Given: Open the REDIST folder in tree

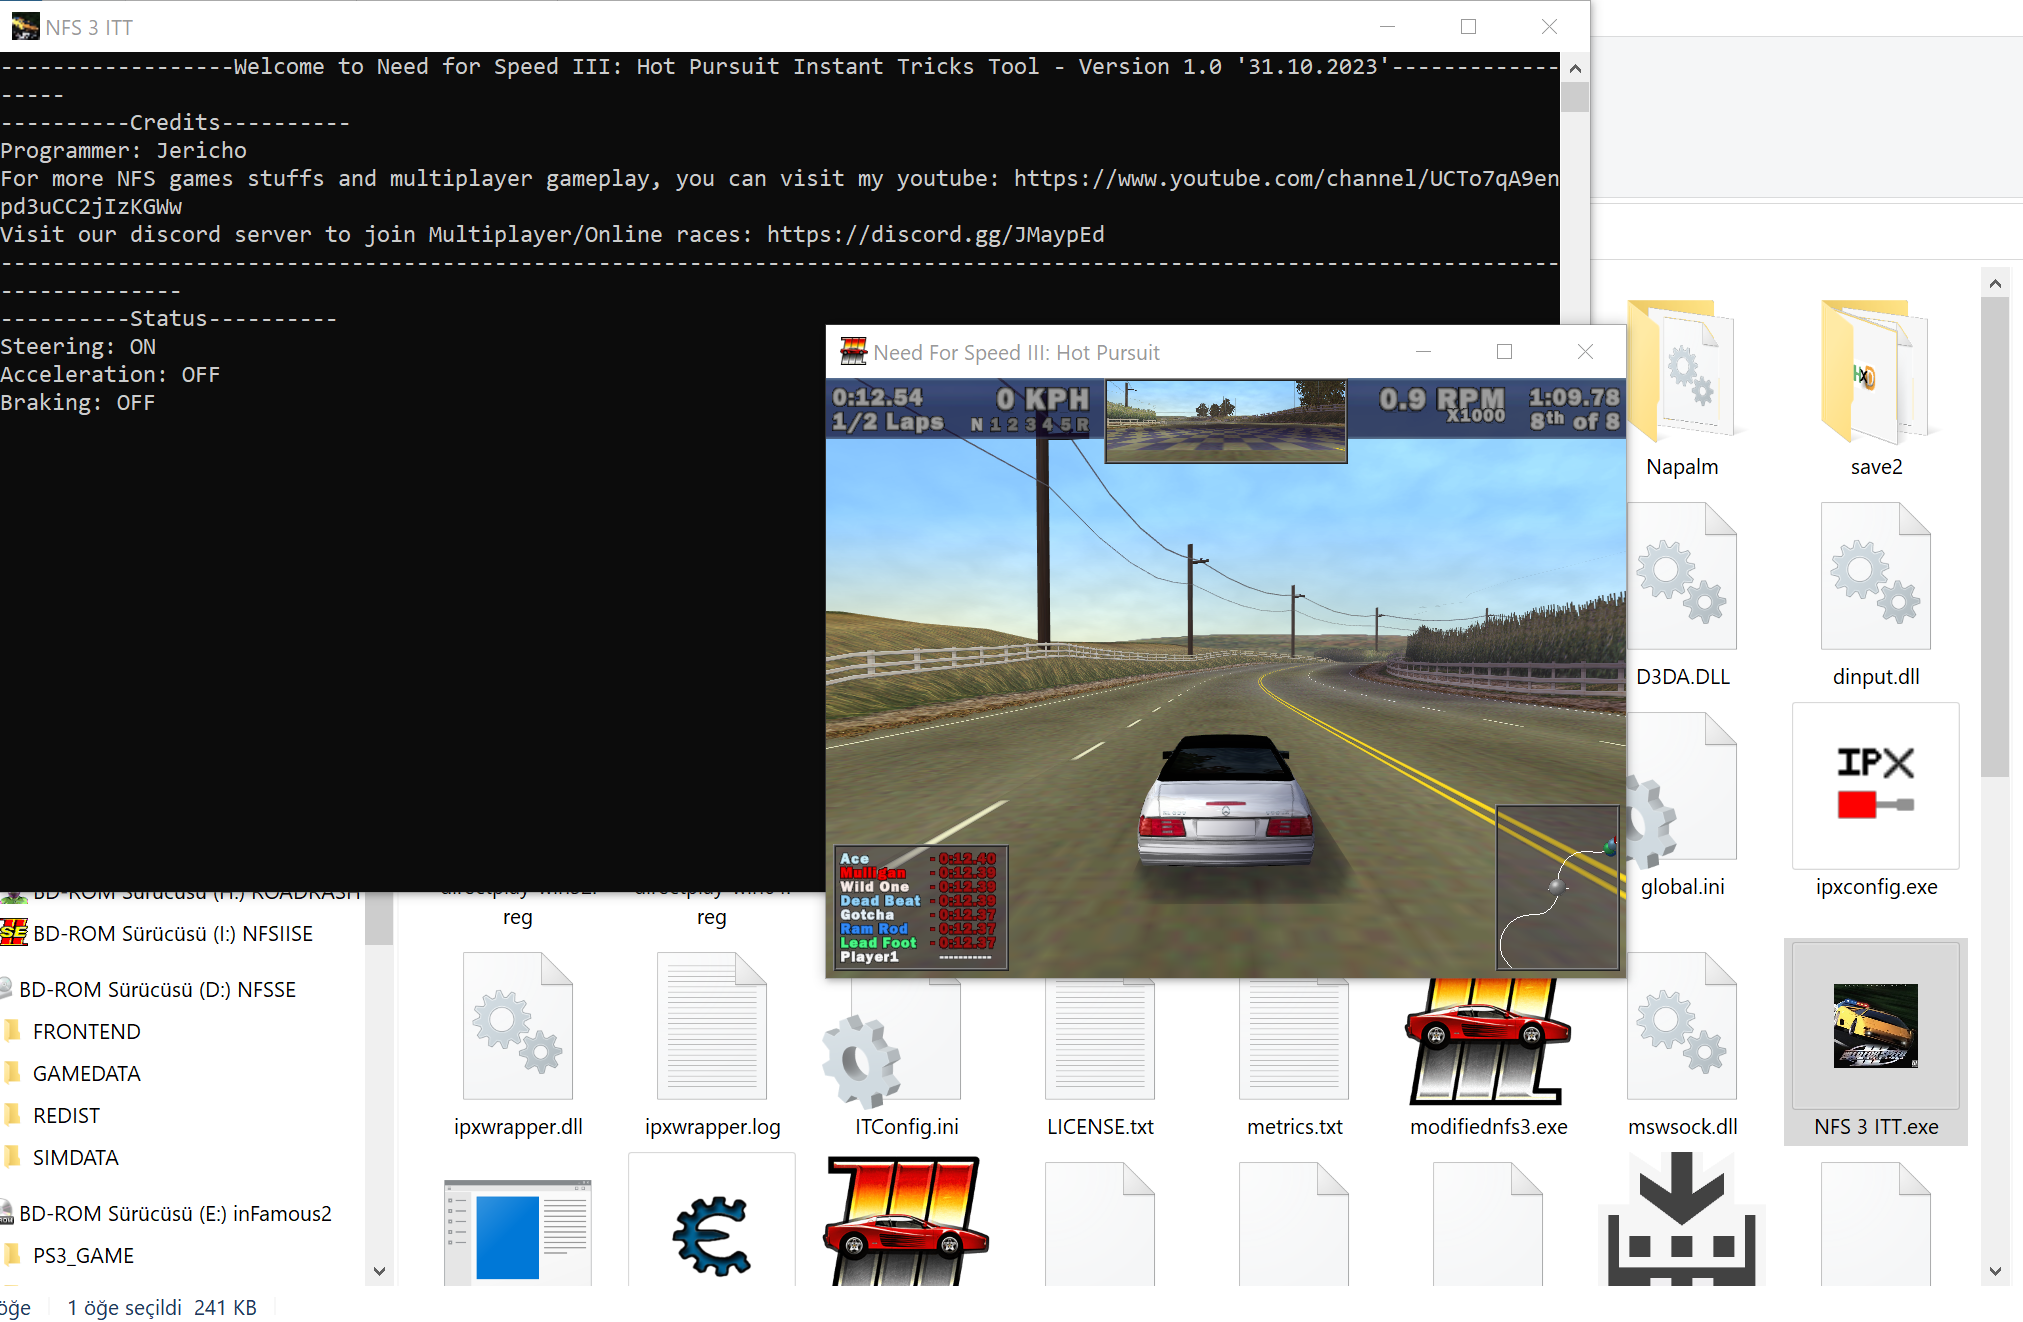Looking at the screenshot, I should click(67, 1115).
